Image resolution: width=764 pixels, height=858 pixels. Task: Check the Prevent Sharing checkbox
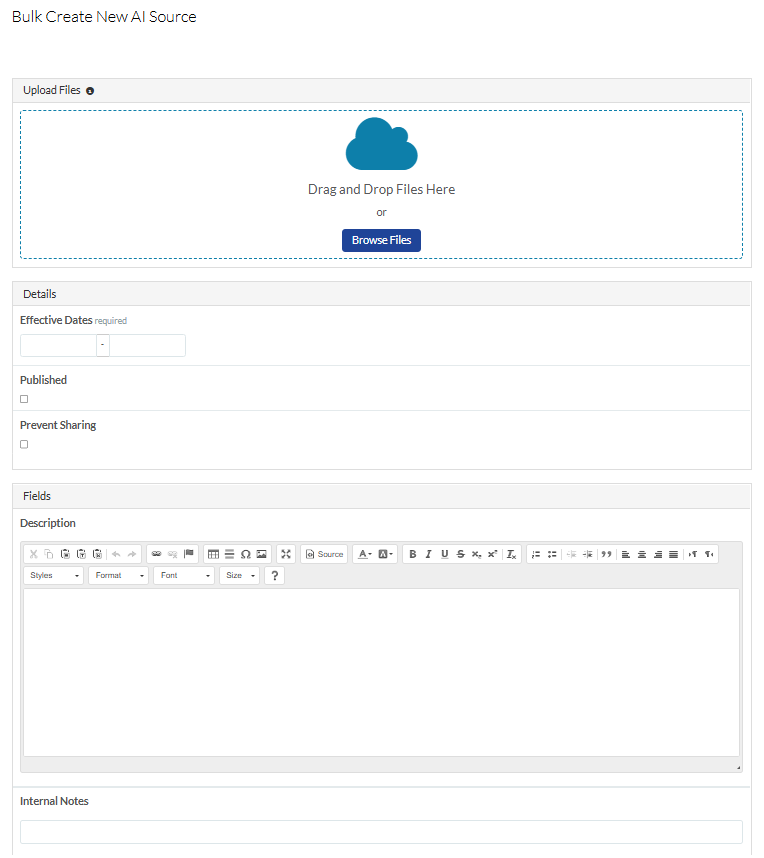(24, 444)
